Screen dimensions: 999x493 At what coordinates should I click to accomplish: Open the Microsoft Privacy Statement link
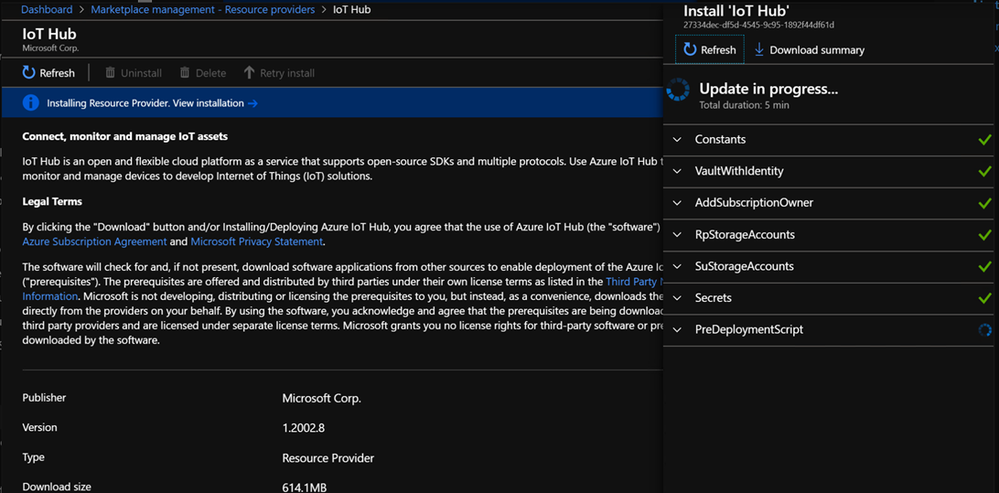pos(256,241)
